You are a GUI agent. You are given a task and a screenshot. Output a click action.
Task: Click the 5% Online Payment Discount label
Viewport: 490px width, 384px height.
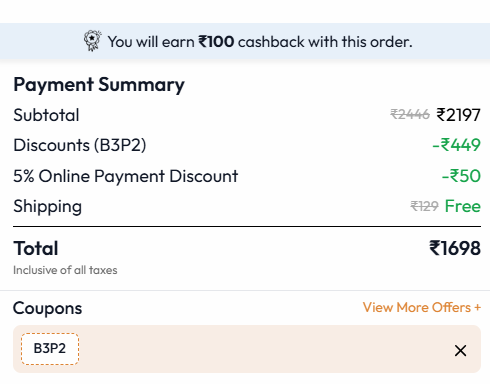tap(126, 176)
